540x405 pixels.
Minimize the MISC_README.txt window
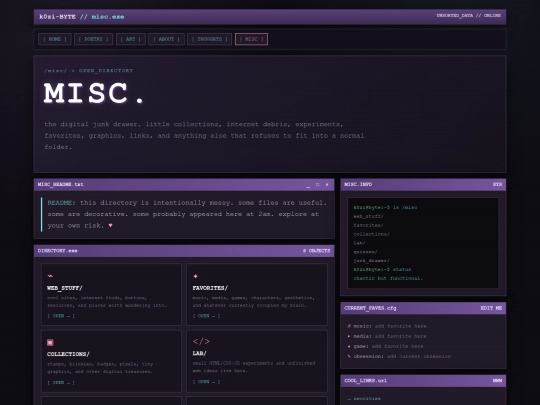pyautogui.click(x=308, y=185)
